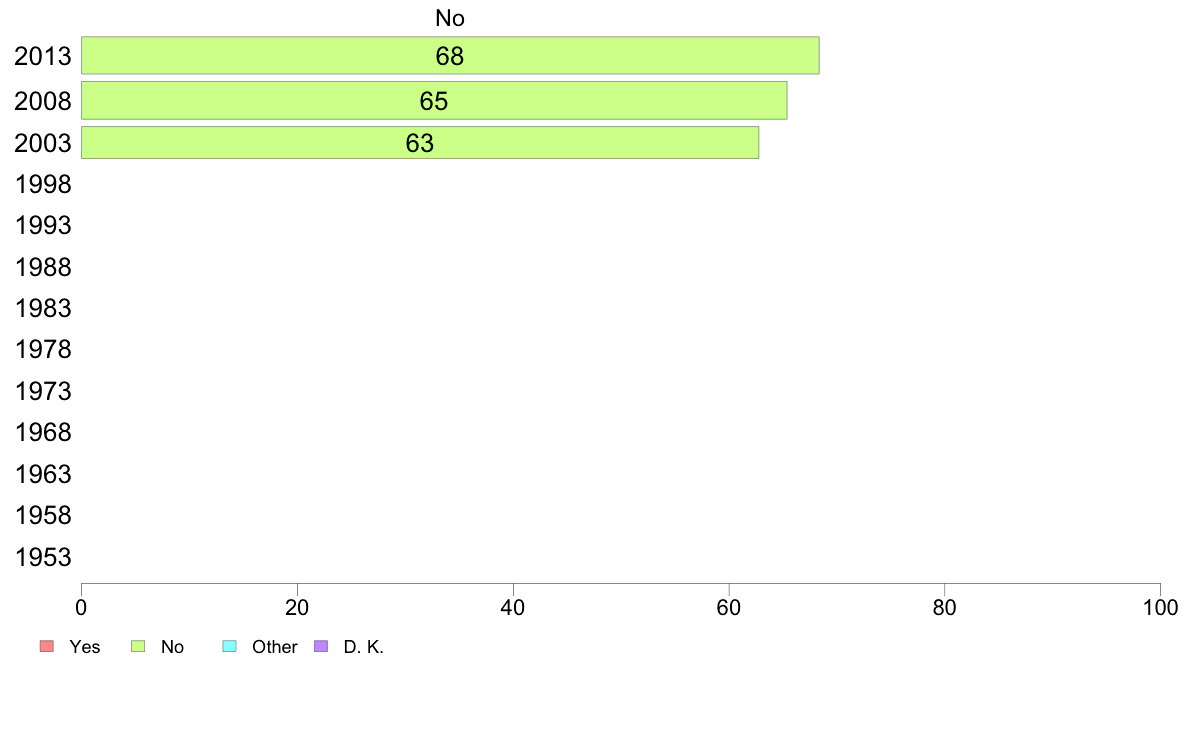Click the No column header label
This screenshot has width=1188, height=736.
[450, 18]
